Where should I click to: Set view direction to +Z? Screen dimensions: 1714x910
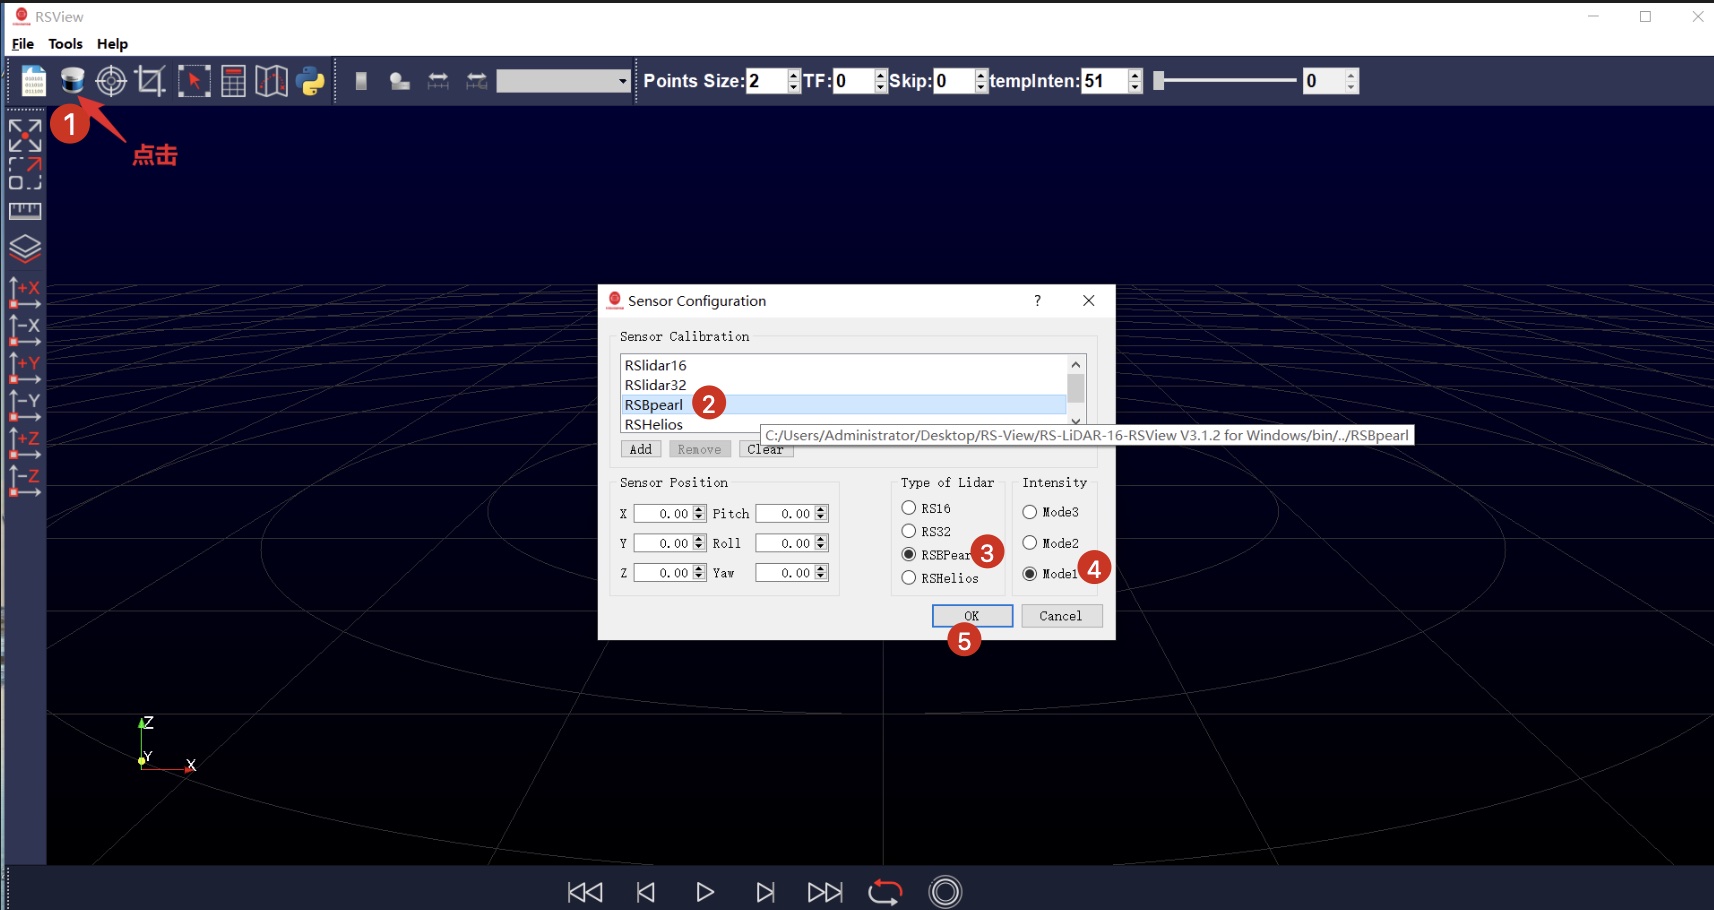pos(25,444)
